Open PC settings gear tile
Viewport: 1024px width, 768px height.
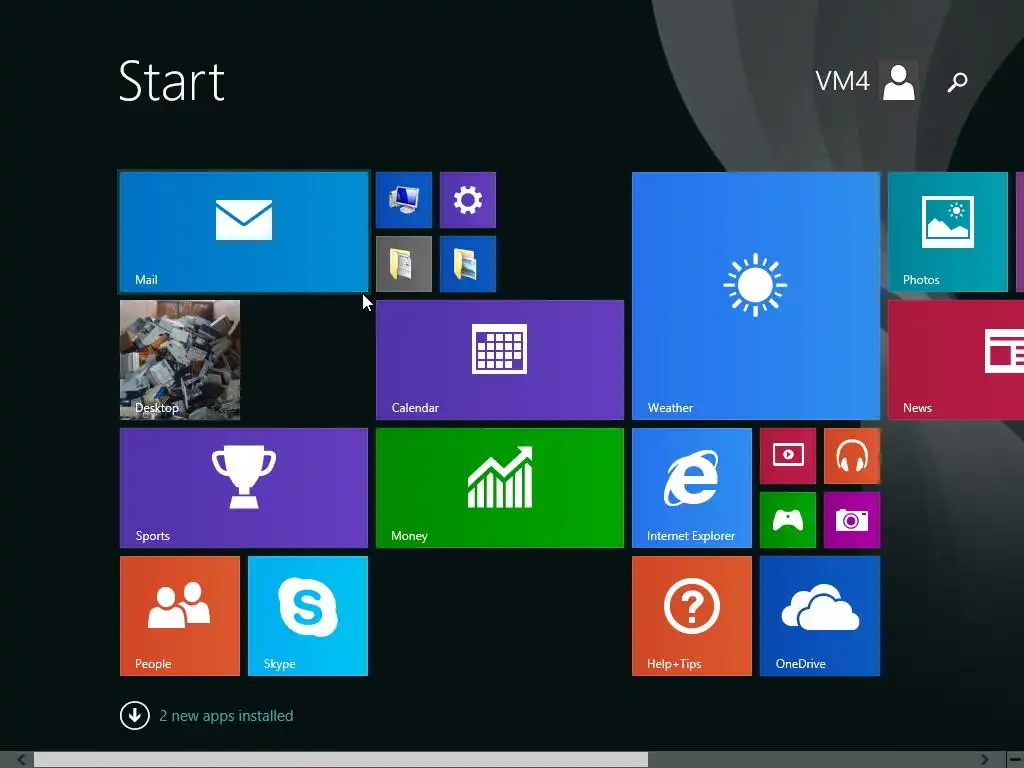[468, 200]
